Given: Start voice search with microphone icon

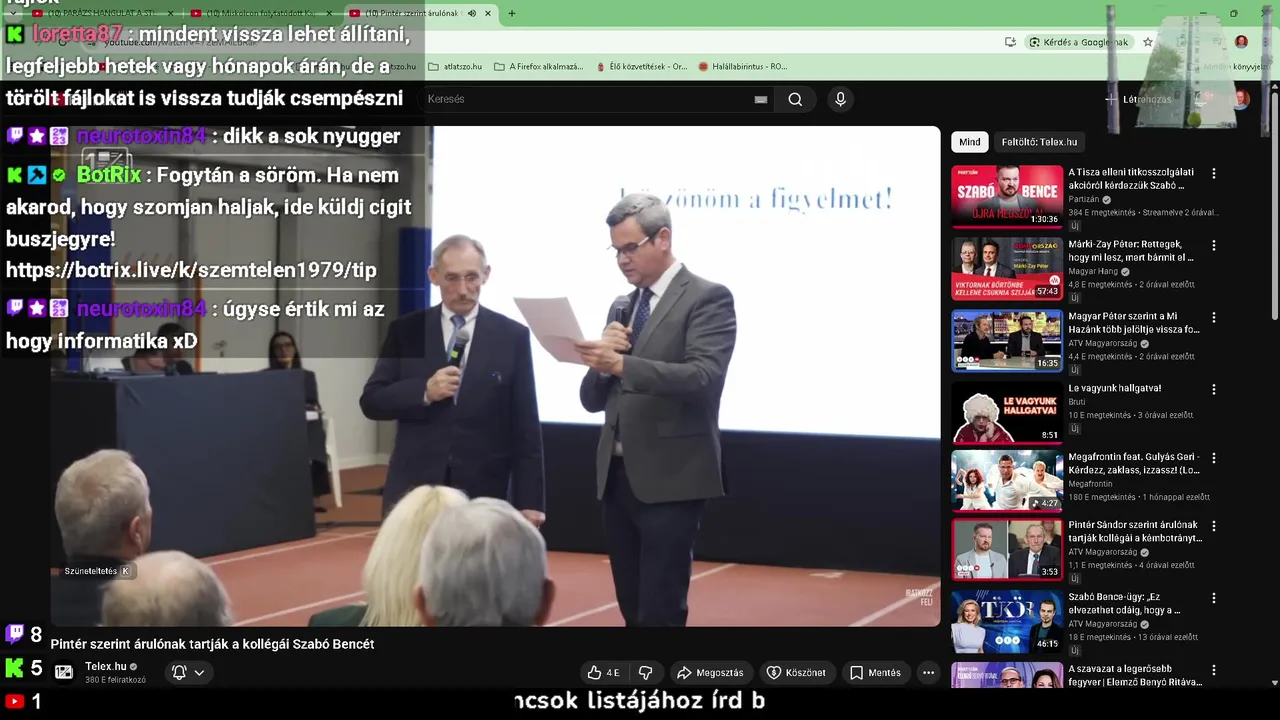Looking at the screenshot, I should point(840,99).
